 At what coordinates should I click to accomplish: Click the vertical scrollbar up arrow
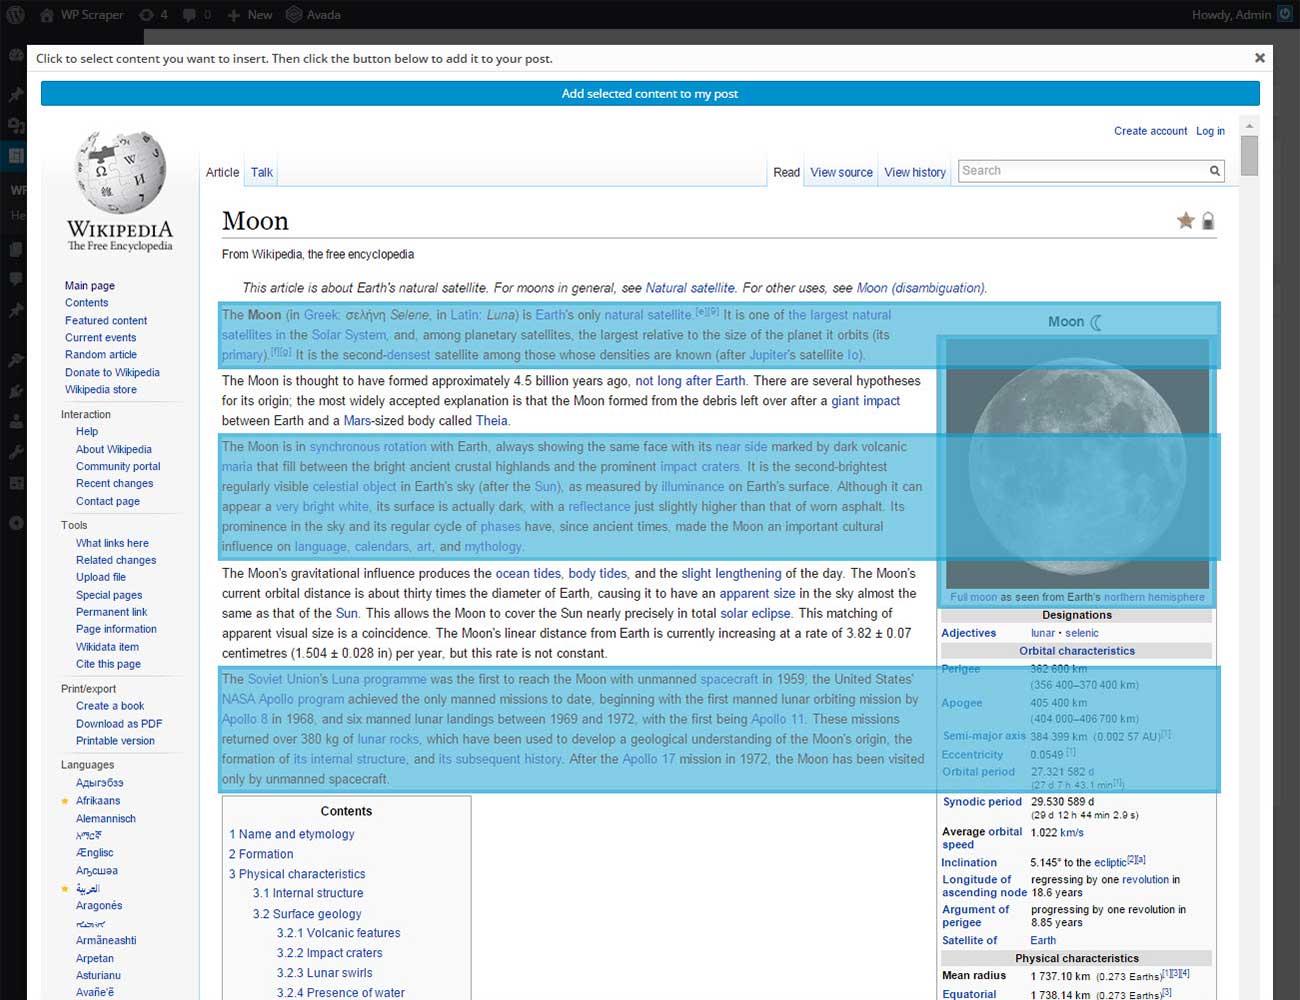(x=1249, y=126)
